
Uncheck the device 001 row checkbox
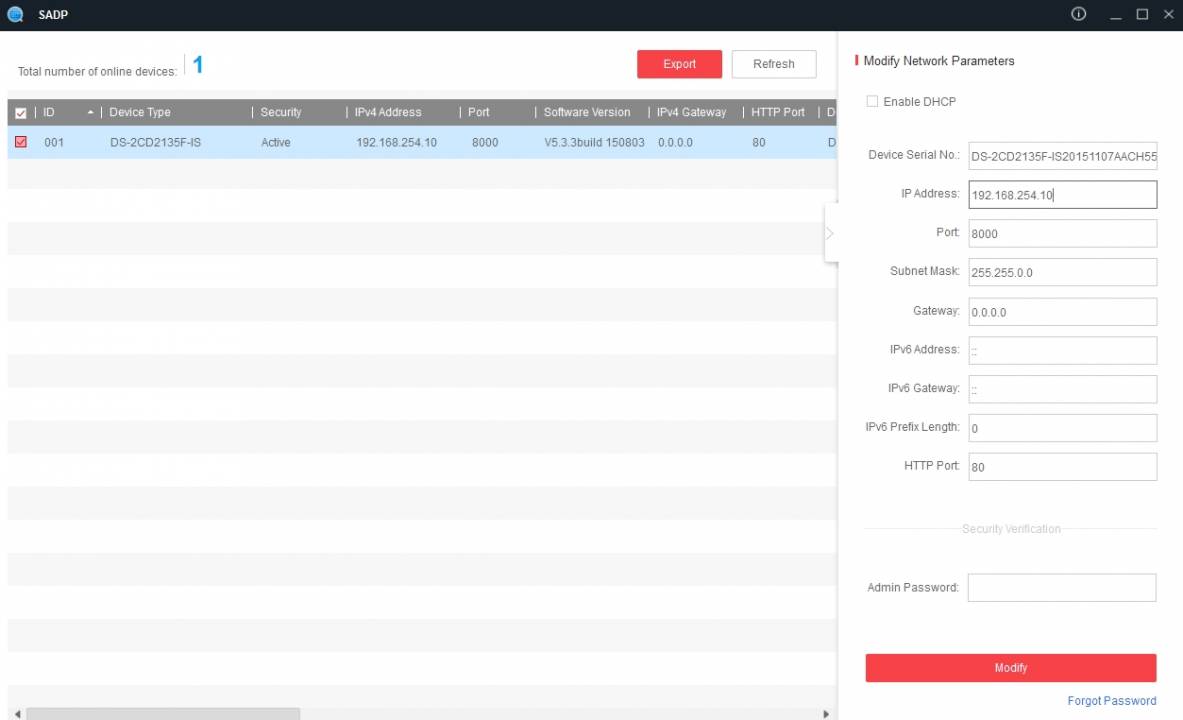tap(21, 142)
